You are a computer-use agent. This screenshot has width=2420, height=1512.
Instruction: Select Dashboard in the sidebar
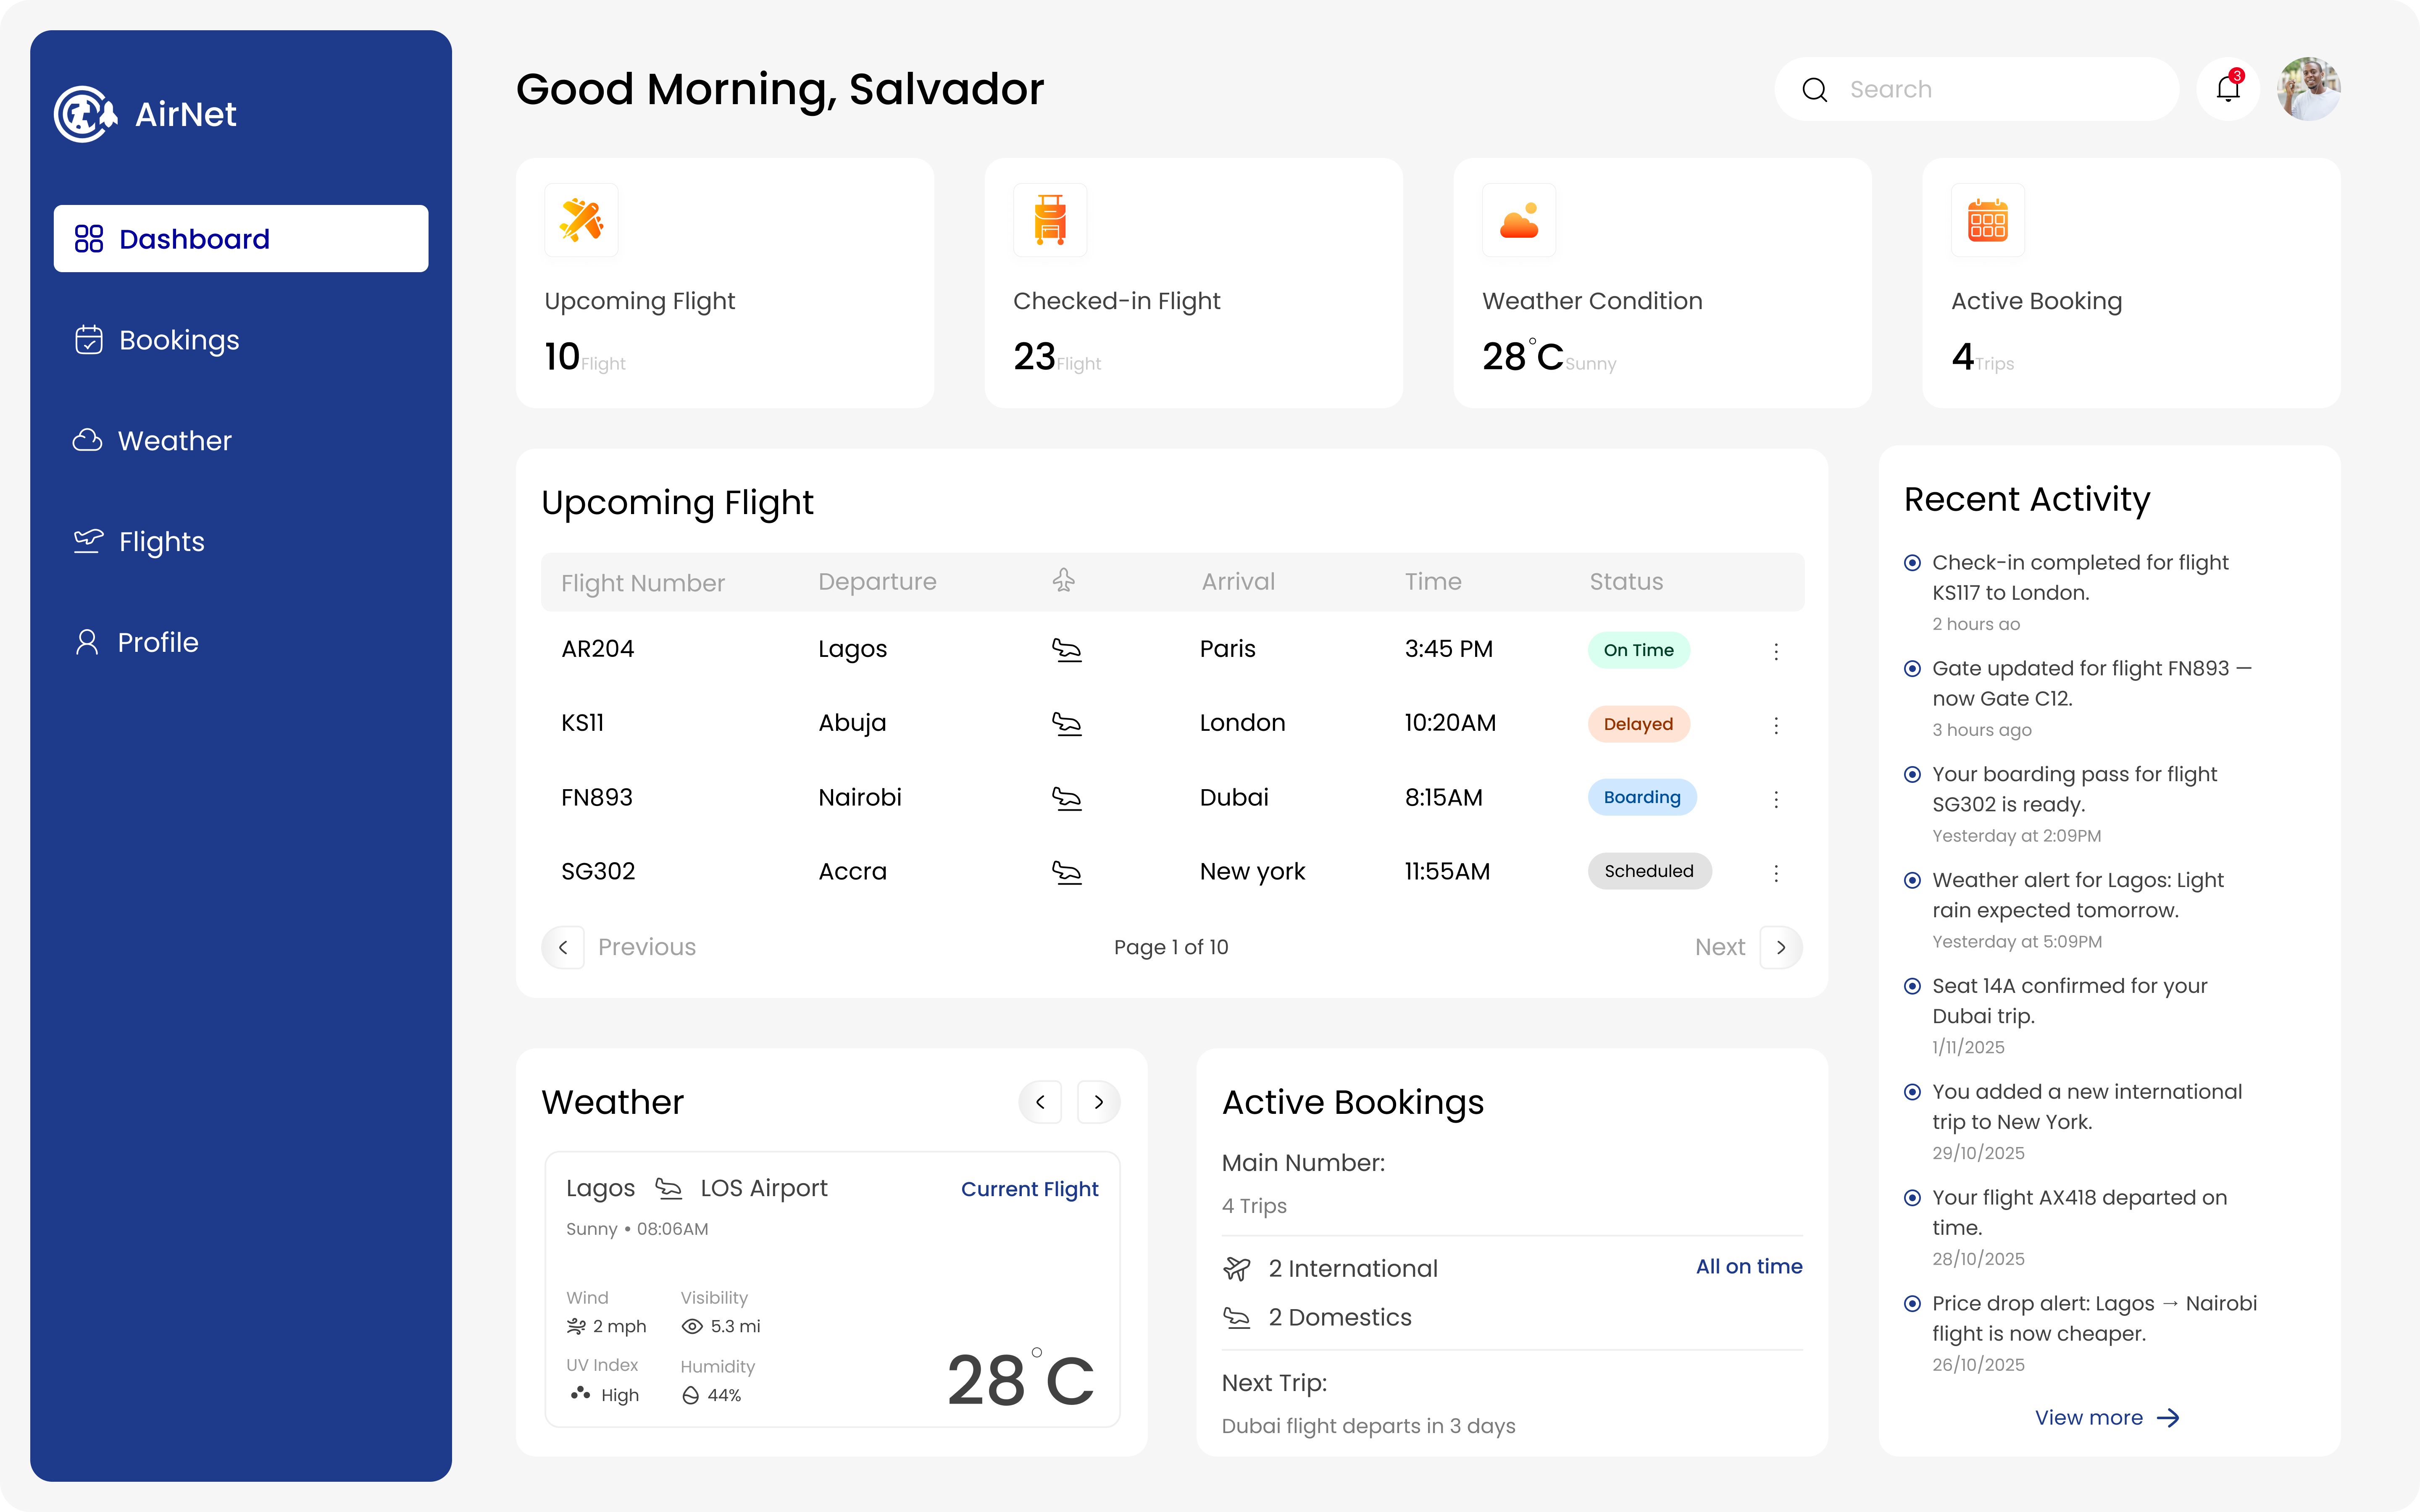click(x=194, y=238)
